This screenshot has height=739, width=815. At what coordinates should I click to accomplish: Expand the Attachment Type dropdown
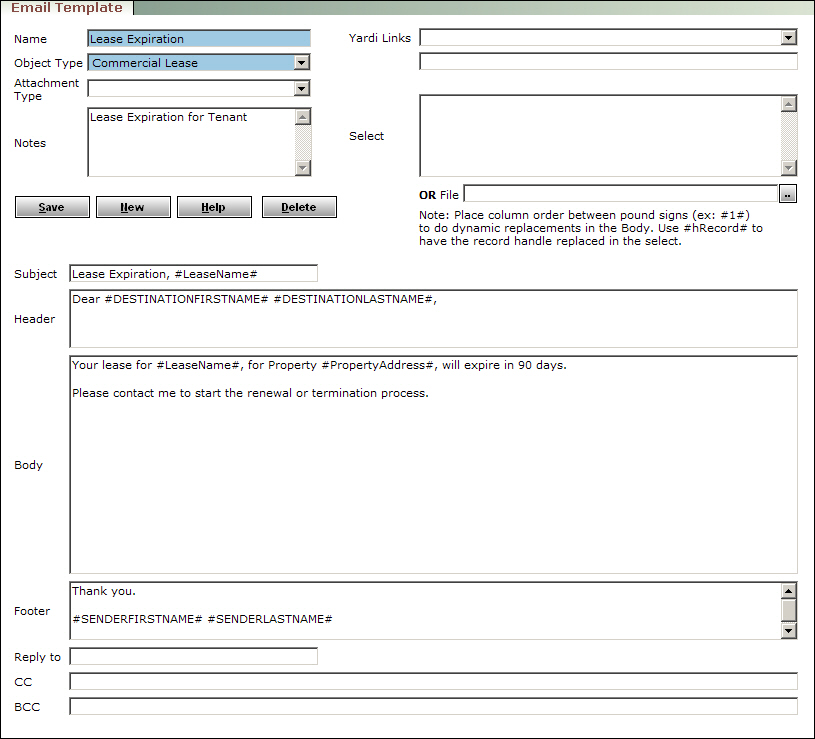pyautogui.click(x=302, y=89)
